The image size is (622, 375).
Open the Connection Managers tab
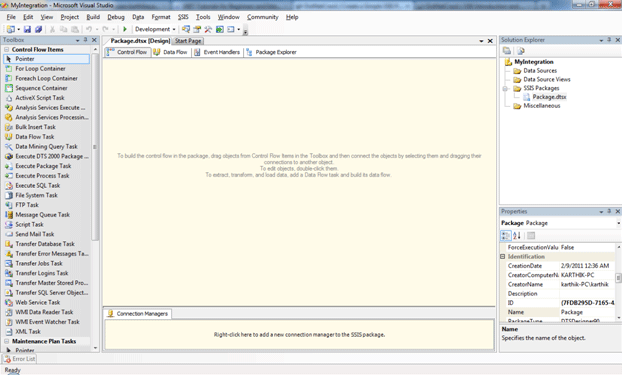(x=138, y=313)
